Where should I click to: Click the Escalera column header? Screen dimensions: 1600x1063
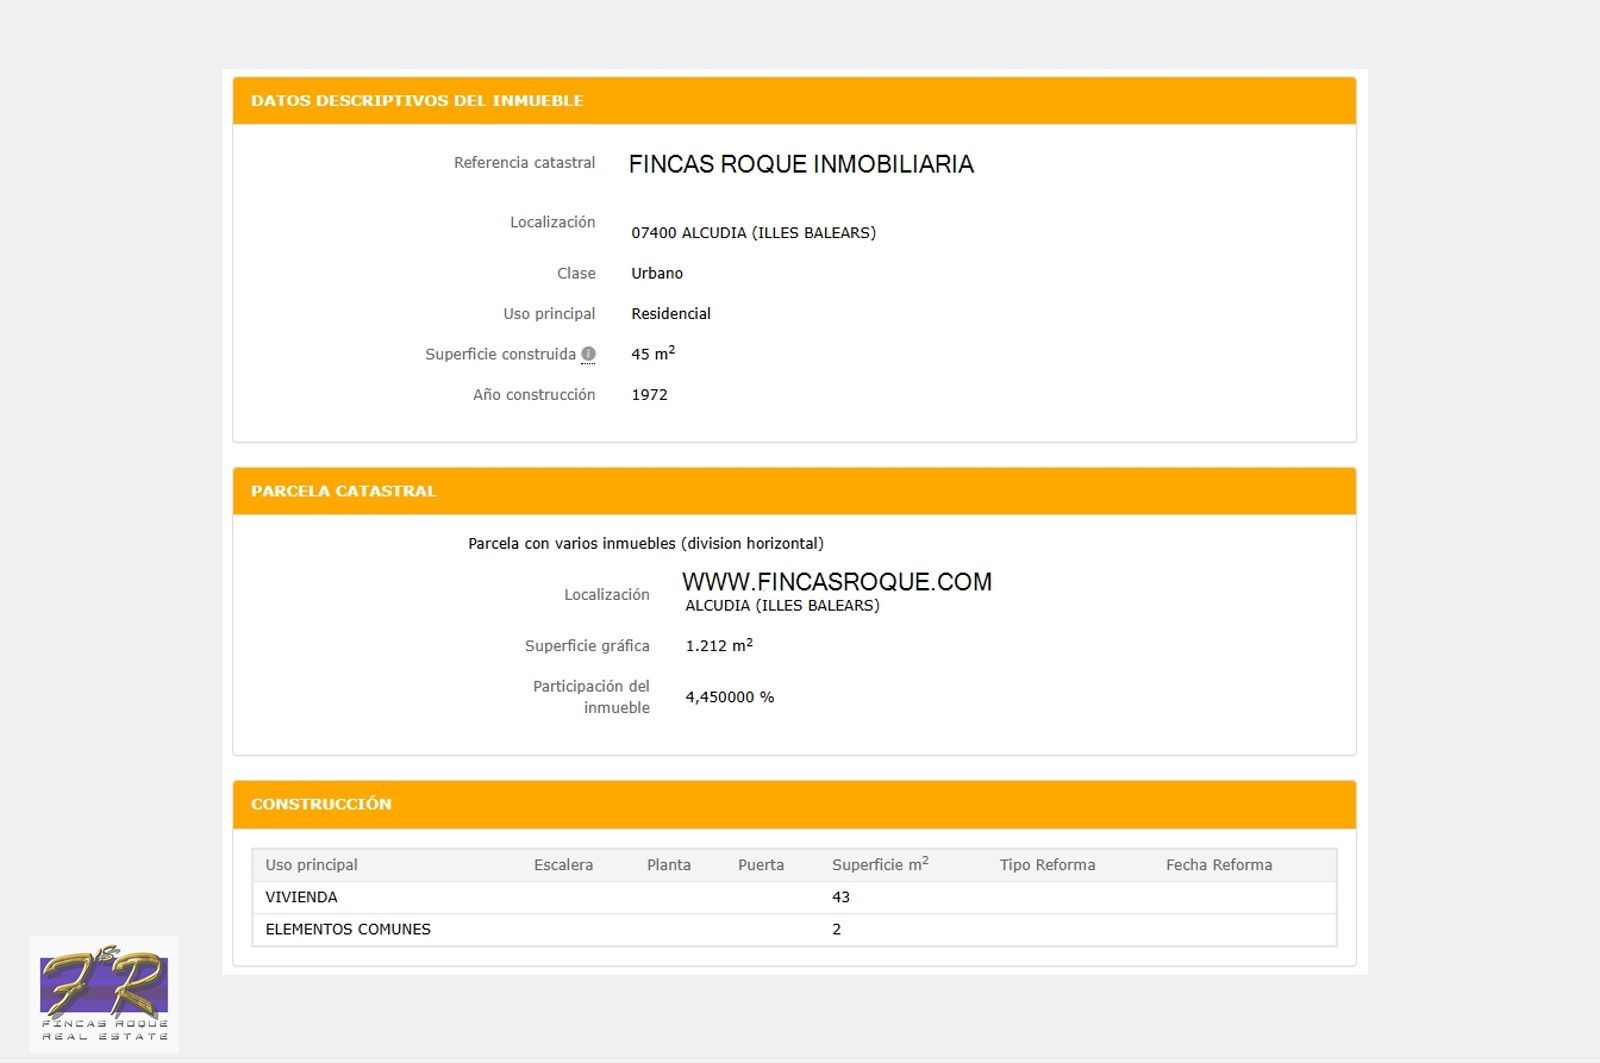click(x=563, y=865)
